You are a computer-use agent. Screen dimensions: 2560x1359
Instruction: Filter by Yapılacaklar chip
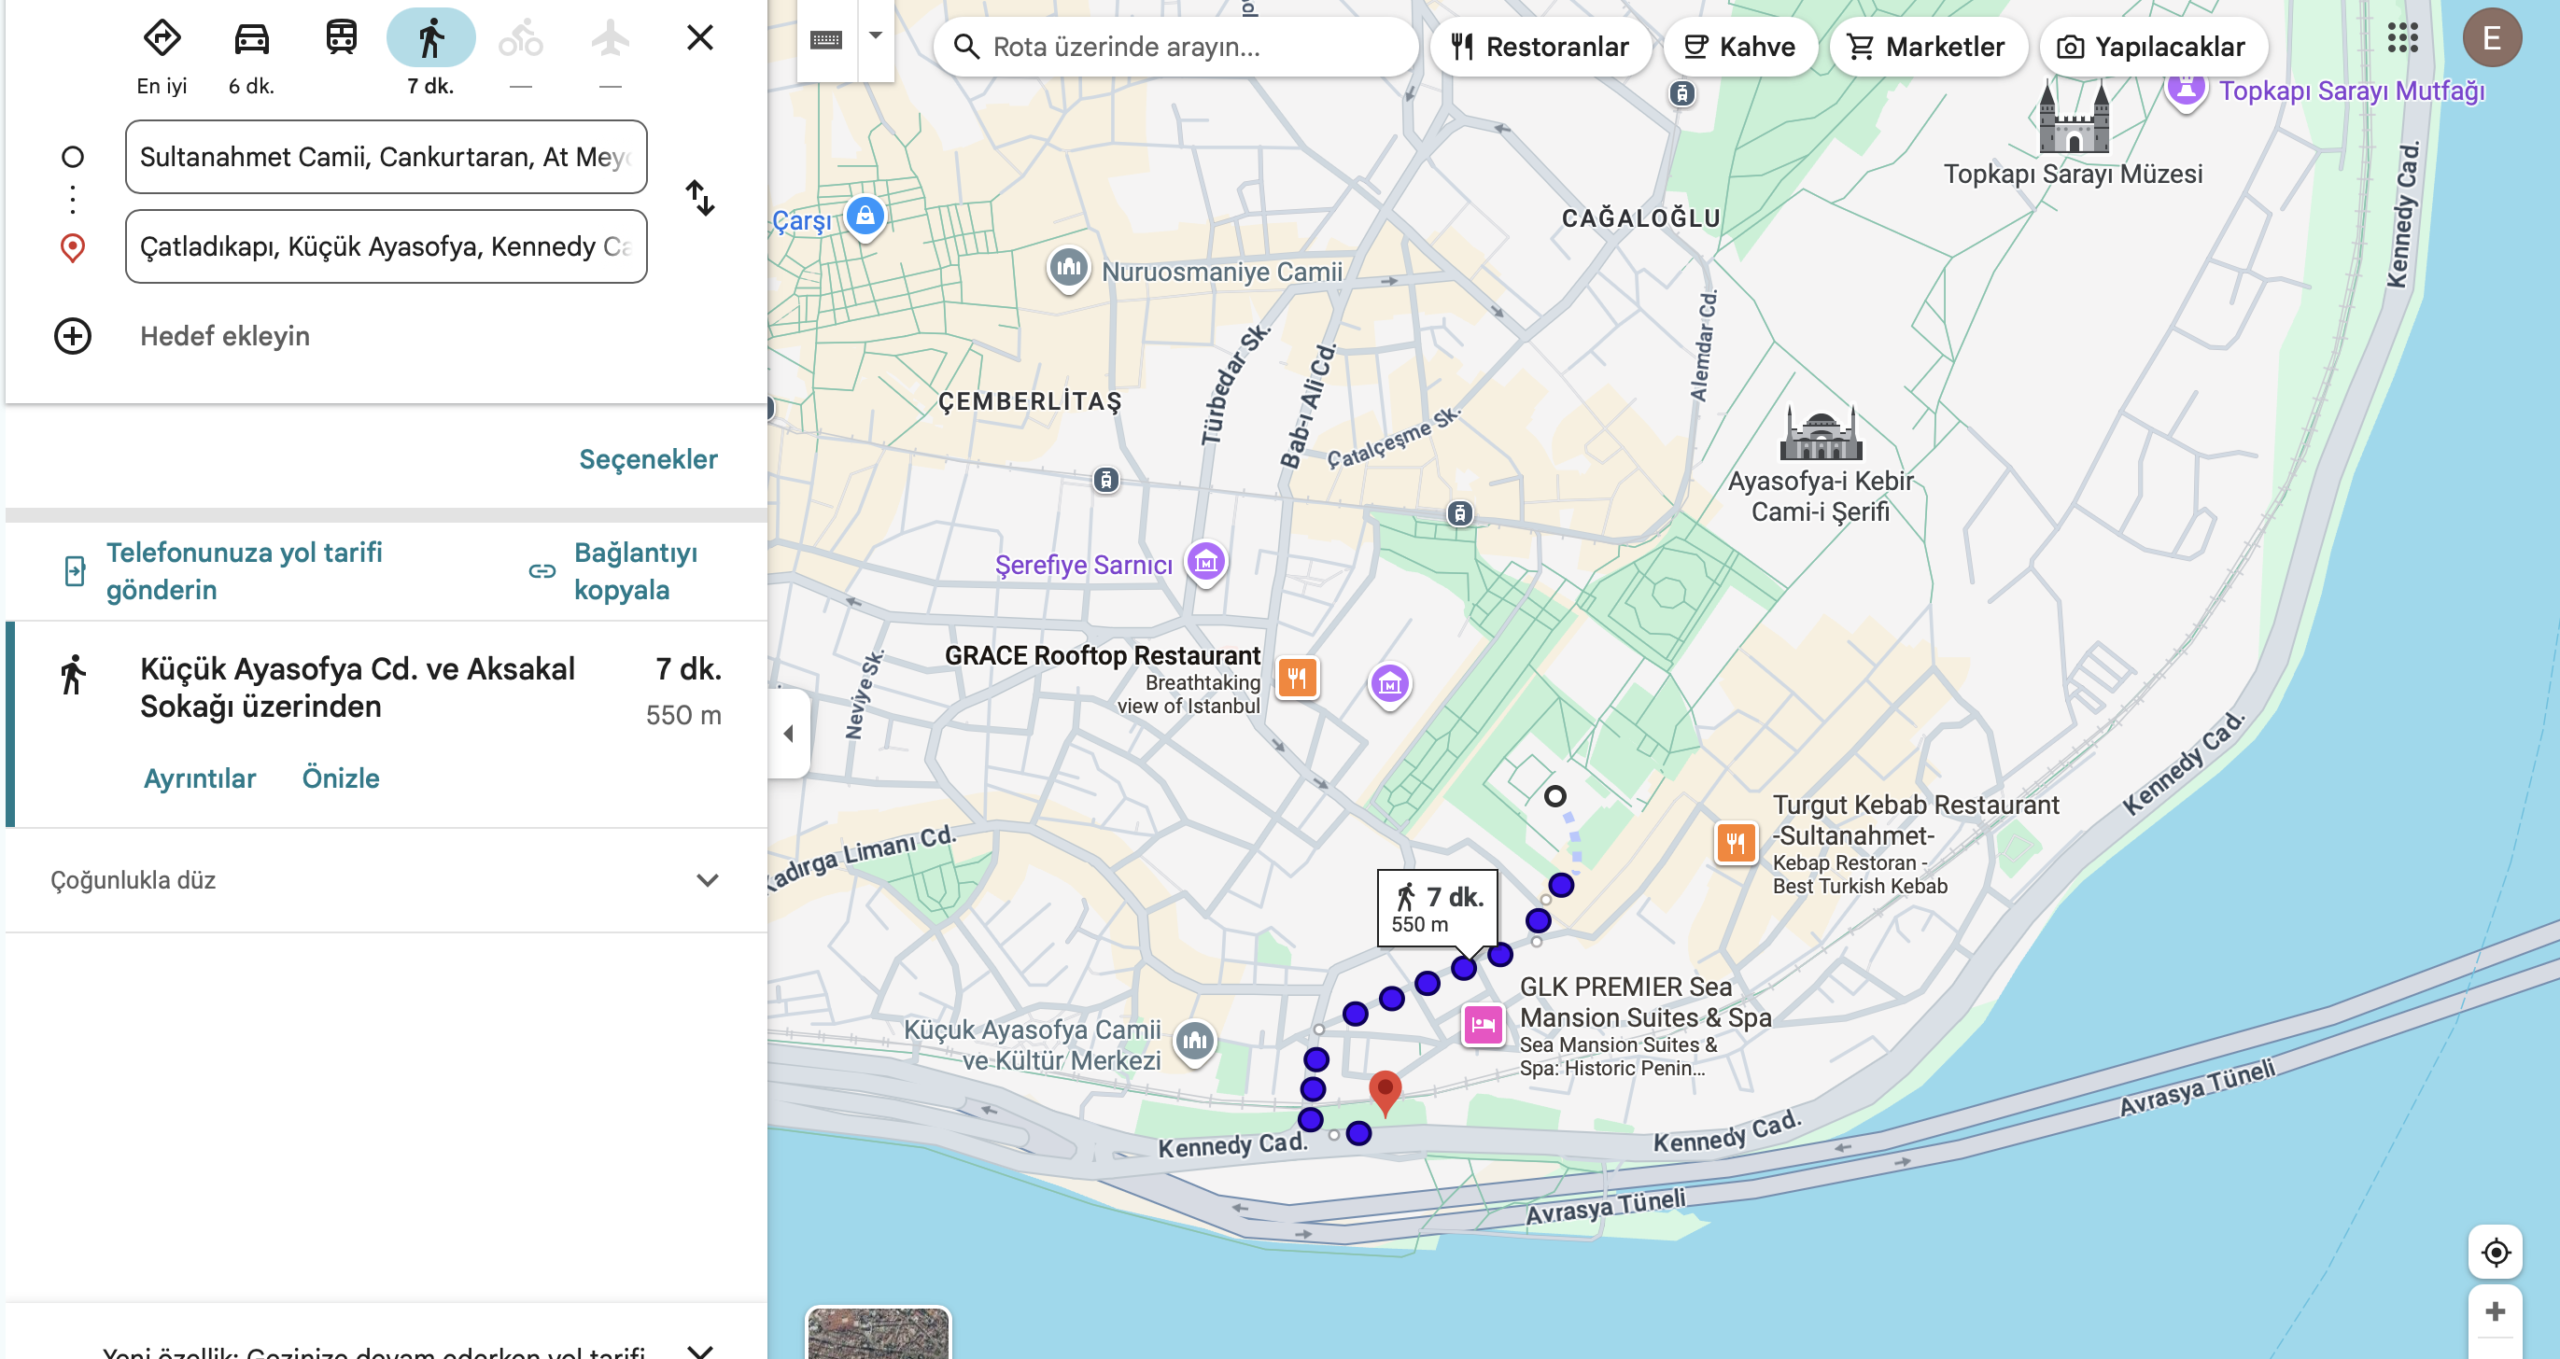(x=2152, y=47)
